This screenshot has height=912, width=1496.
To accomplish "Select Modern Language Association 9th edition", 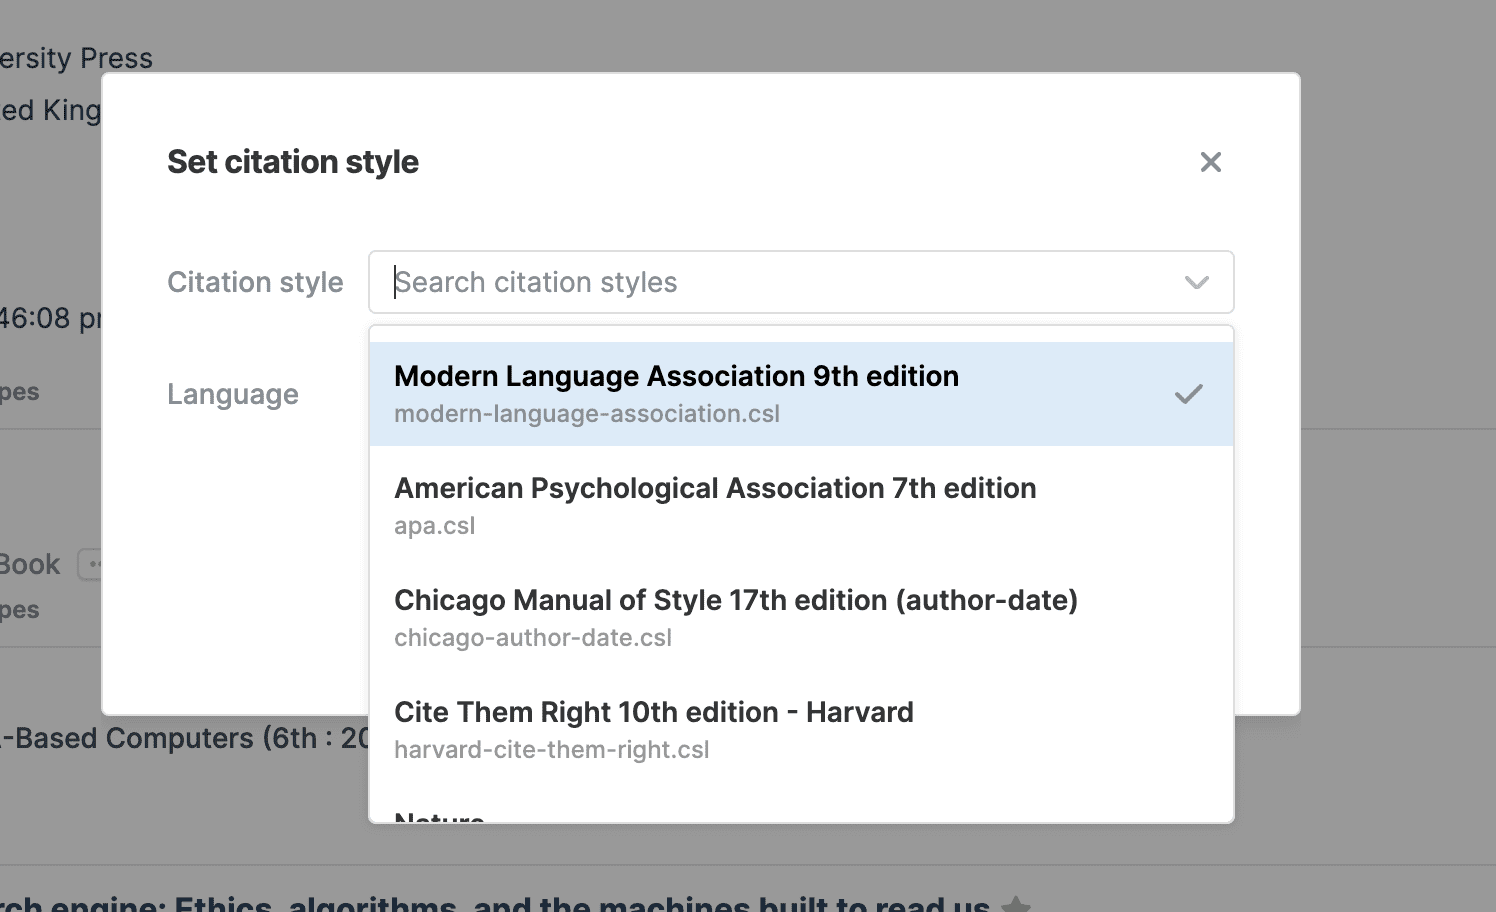I will 676,377.
